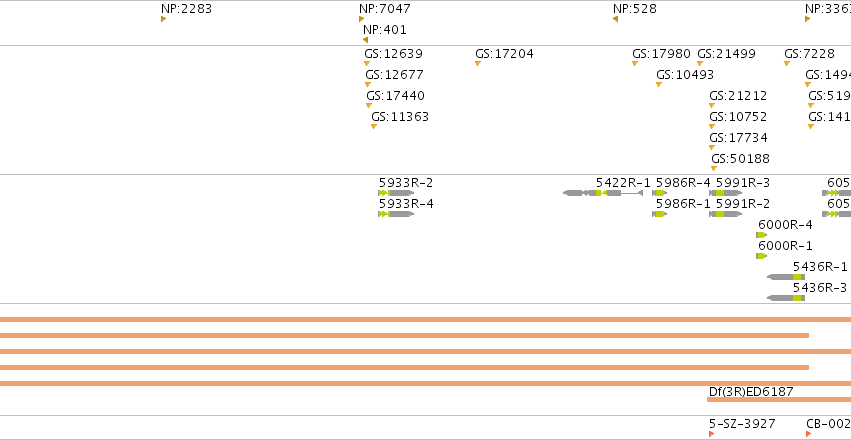Select the triangle beneath GS:21212
The height and width of the screenshot is (440, 851).
pyautogui.click(x=712, y=106)
